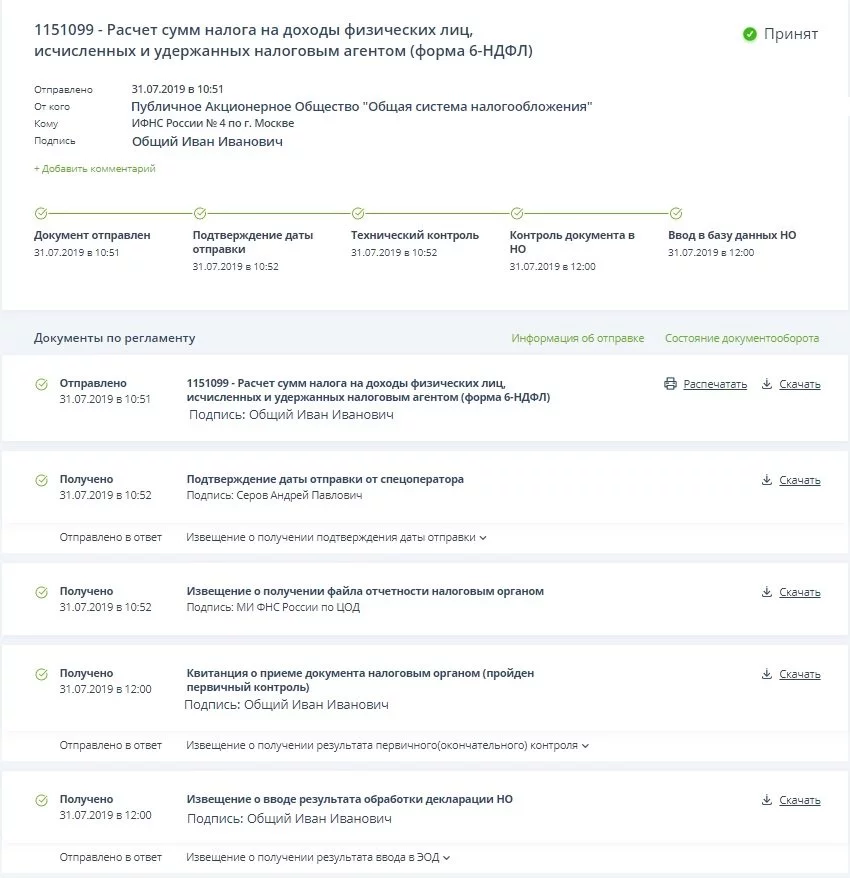Click the printer icon beside Распечатать
This screenshot has height=878, width=850.
670,384
